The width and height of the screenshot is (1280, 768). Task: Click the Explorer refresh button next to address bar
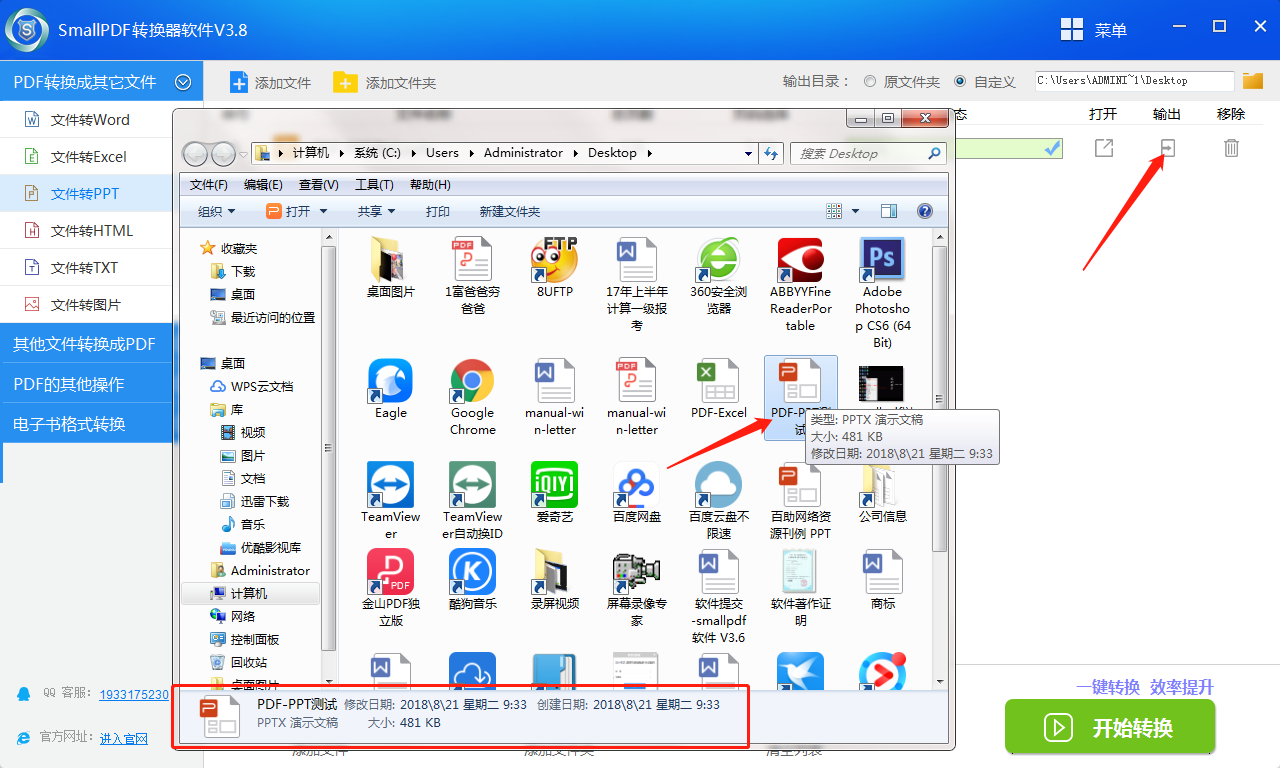click(x=771, y=153)
